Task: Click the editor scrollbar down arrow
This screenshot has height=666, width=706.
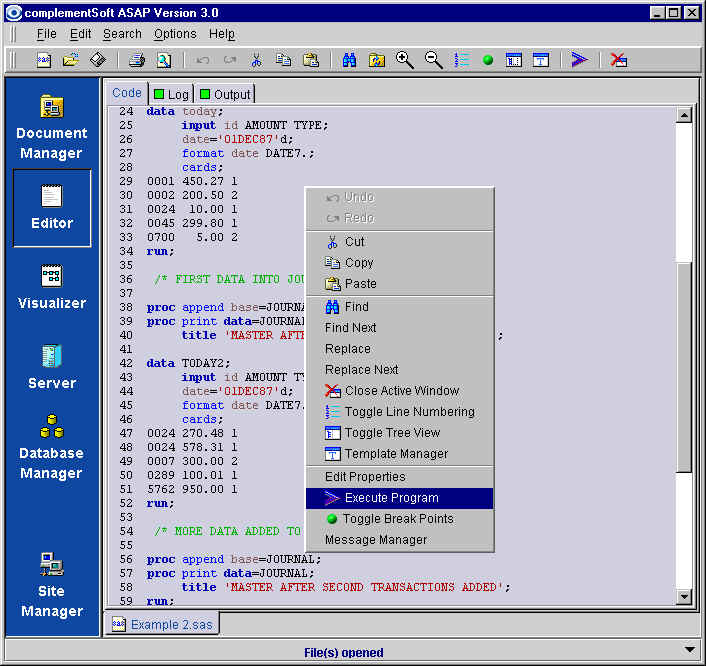Action: [684, 597]
